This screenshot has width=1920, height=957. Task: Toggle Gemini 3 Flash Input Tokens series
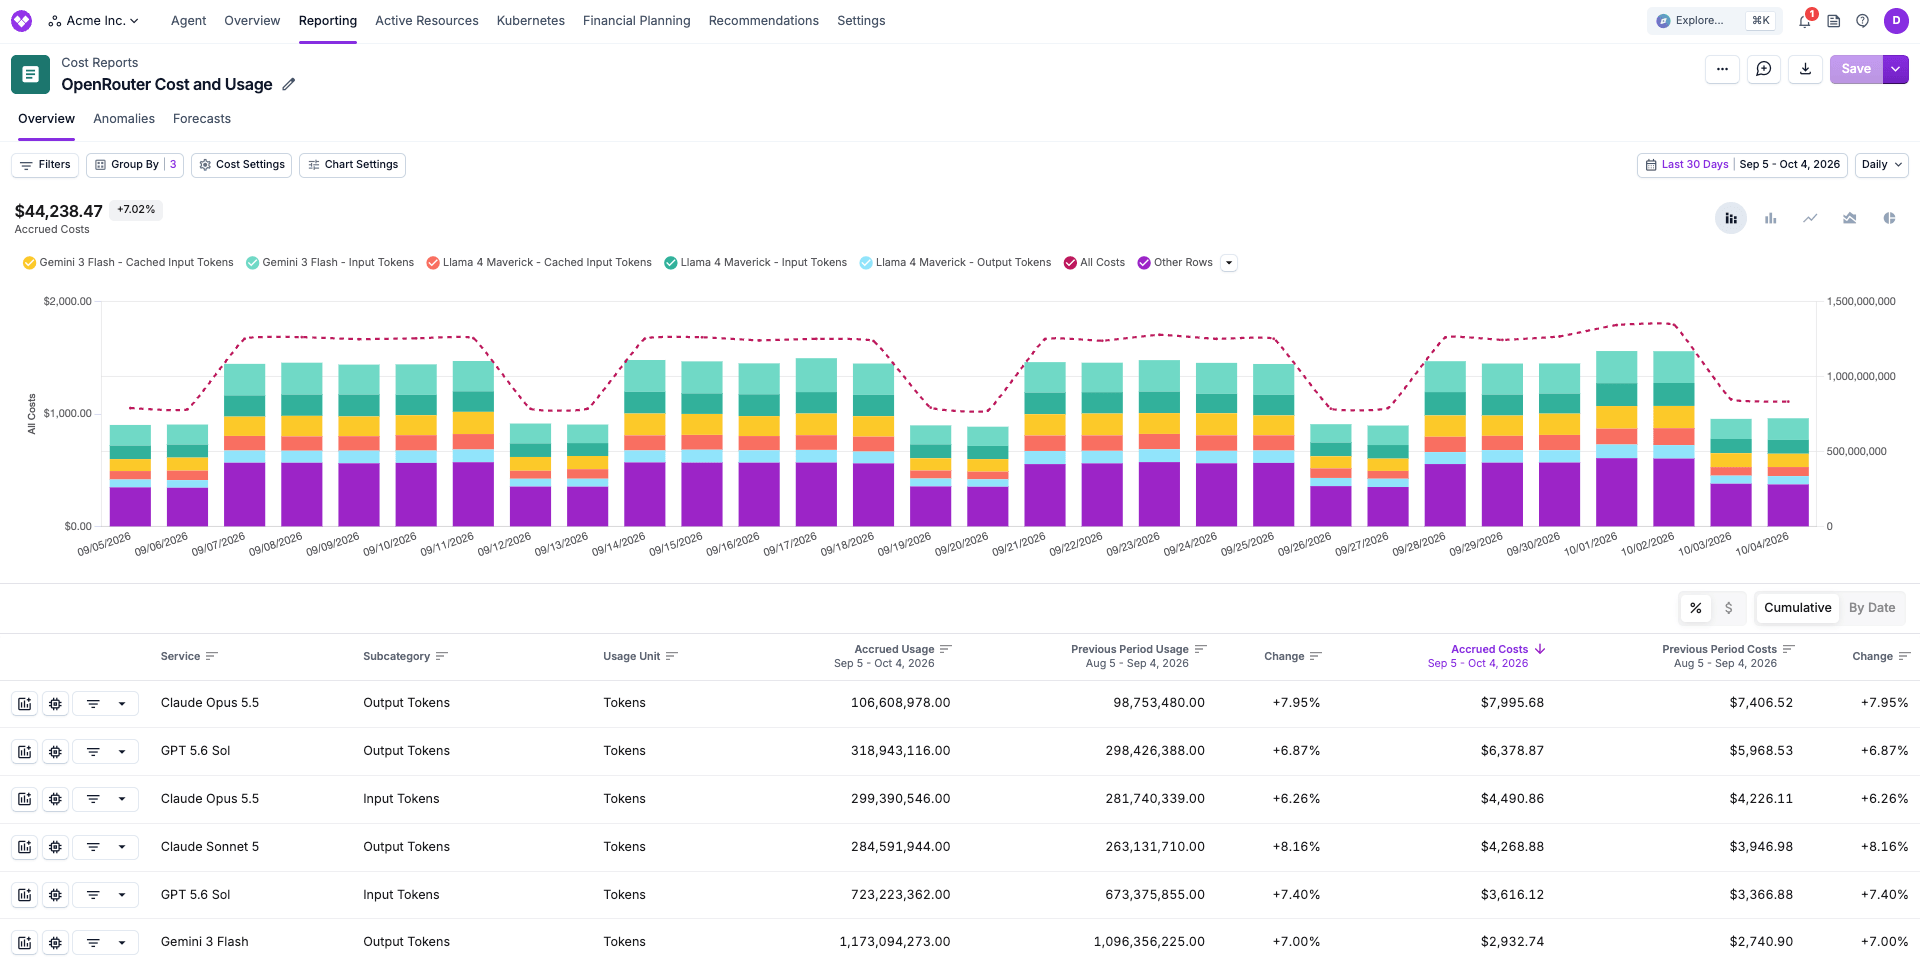coord(330,263)
